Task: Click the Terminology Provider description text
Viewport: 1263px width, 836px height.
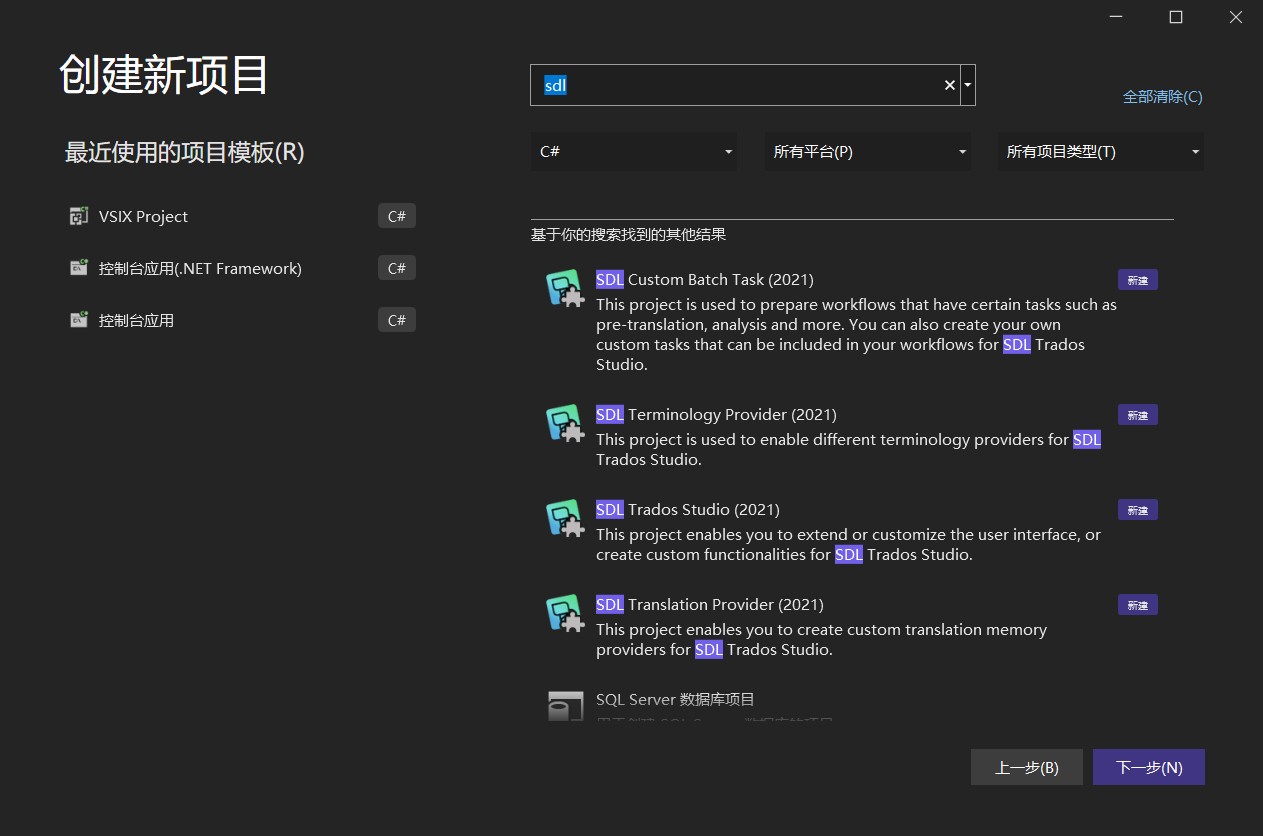Action: pos(848,450)
